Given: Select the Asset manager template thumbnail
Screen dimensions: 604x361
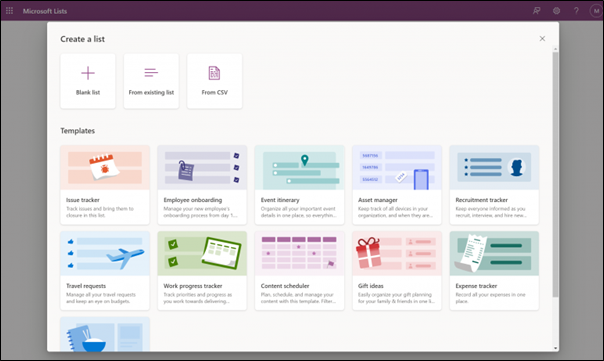Looking at the screenshot, I should tap(397, 168).
